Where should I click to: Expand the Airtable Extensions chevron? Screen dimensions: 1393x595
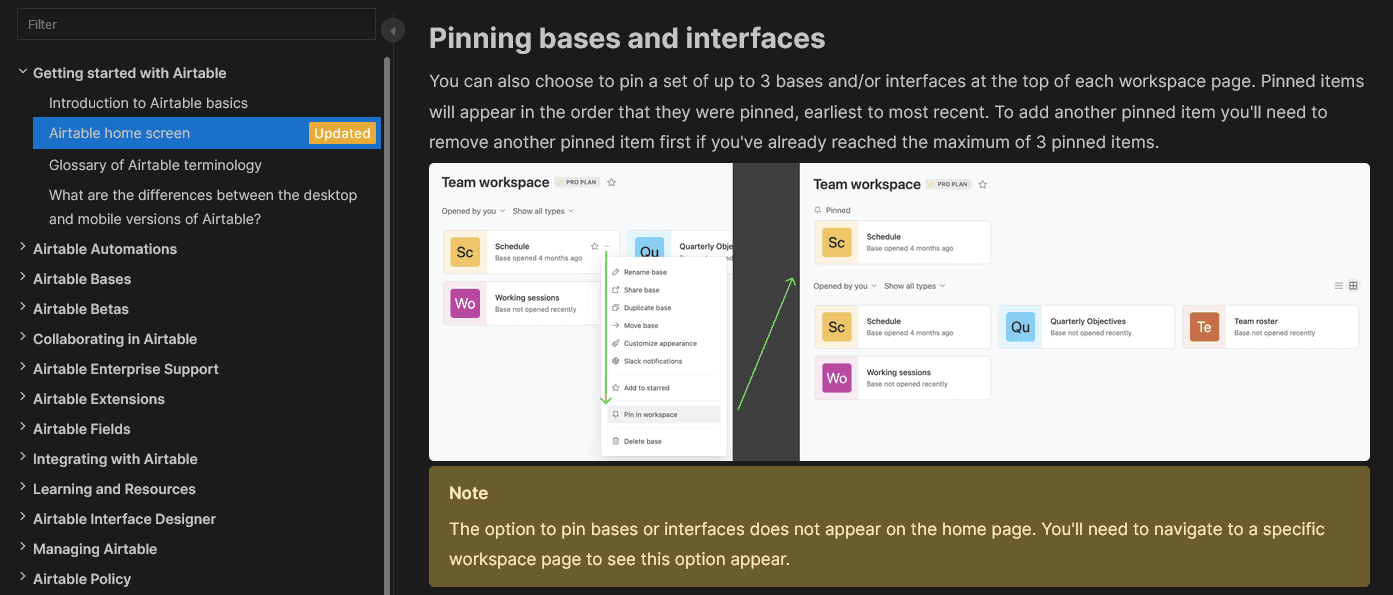pos(23,398)
